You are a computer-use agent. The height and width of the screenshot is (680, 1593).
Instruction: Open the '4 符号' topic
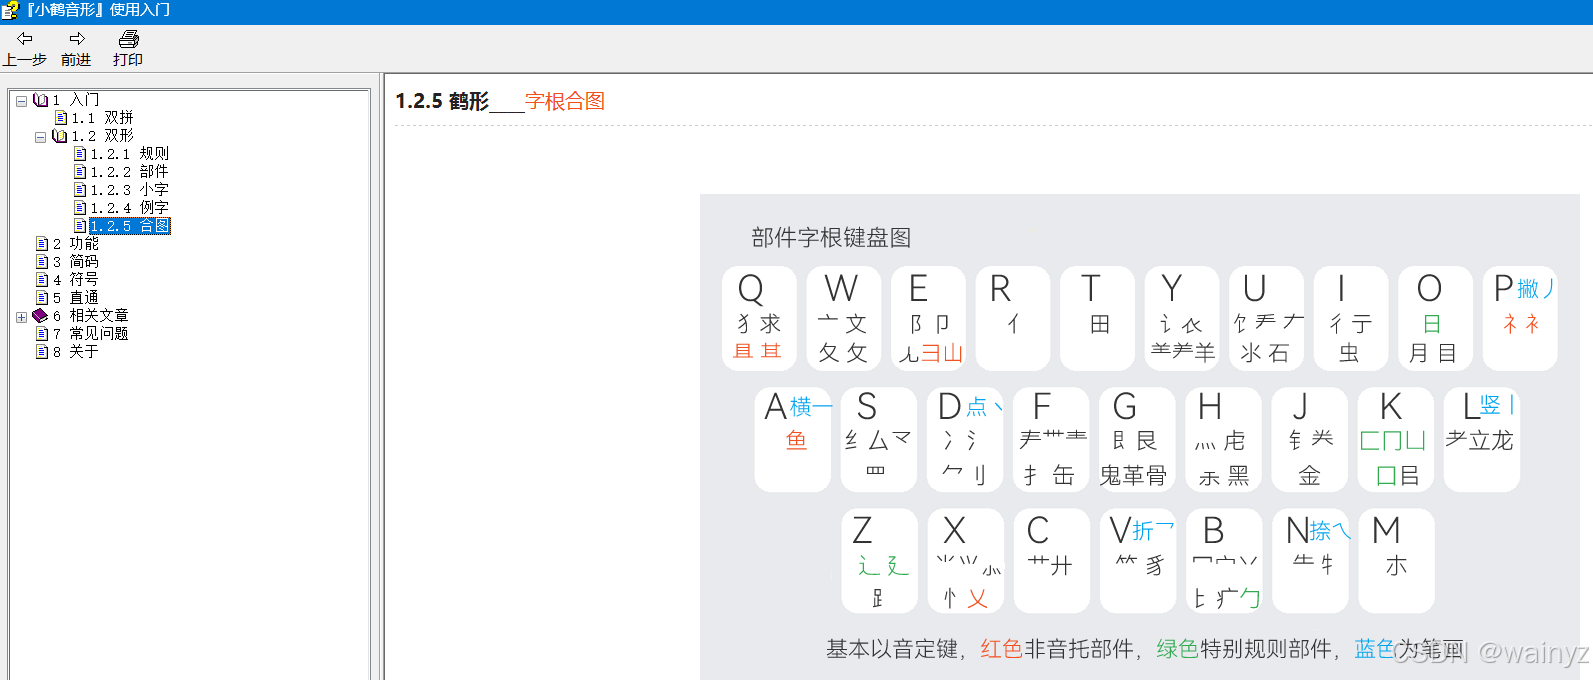(x=75, y=280)
